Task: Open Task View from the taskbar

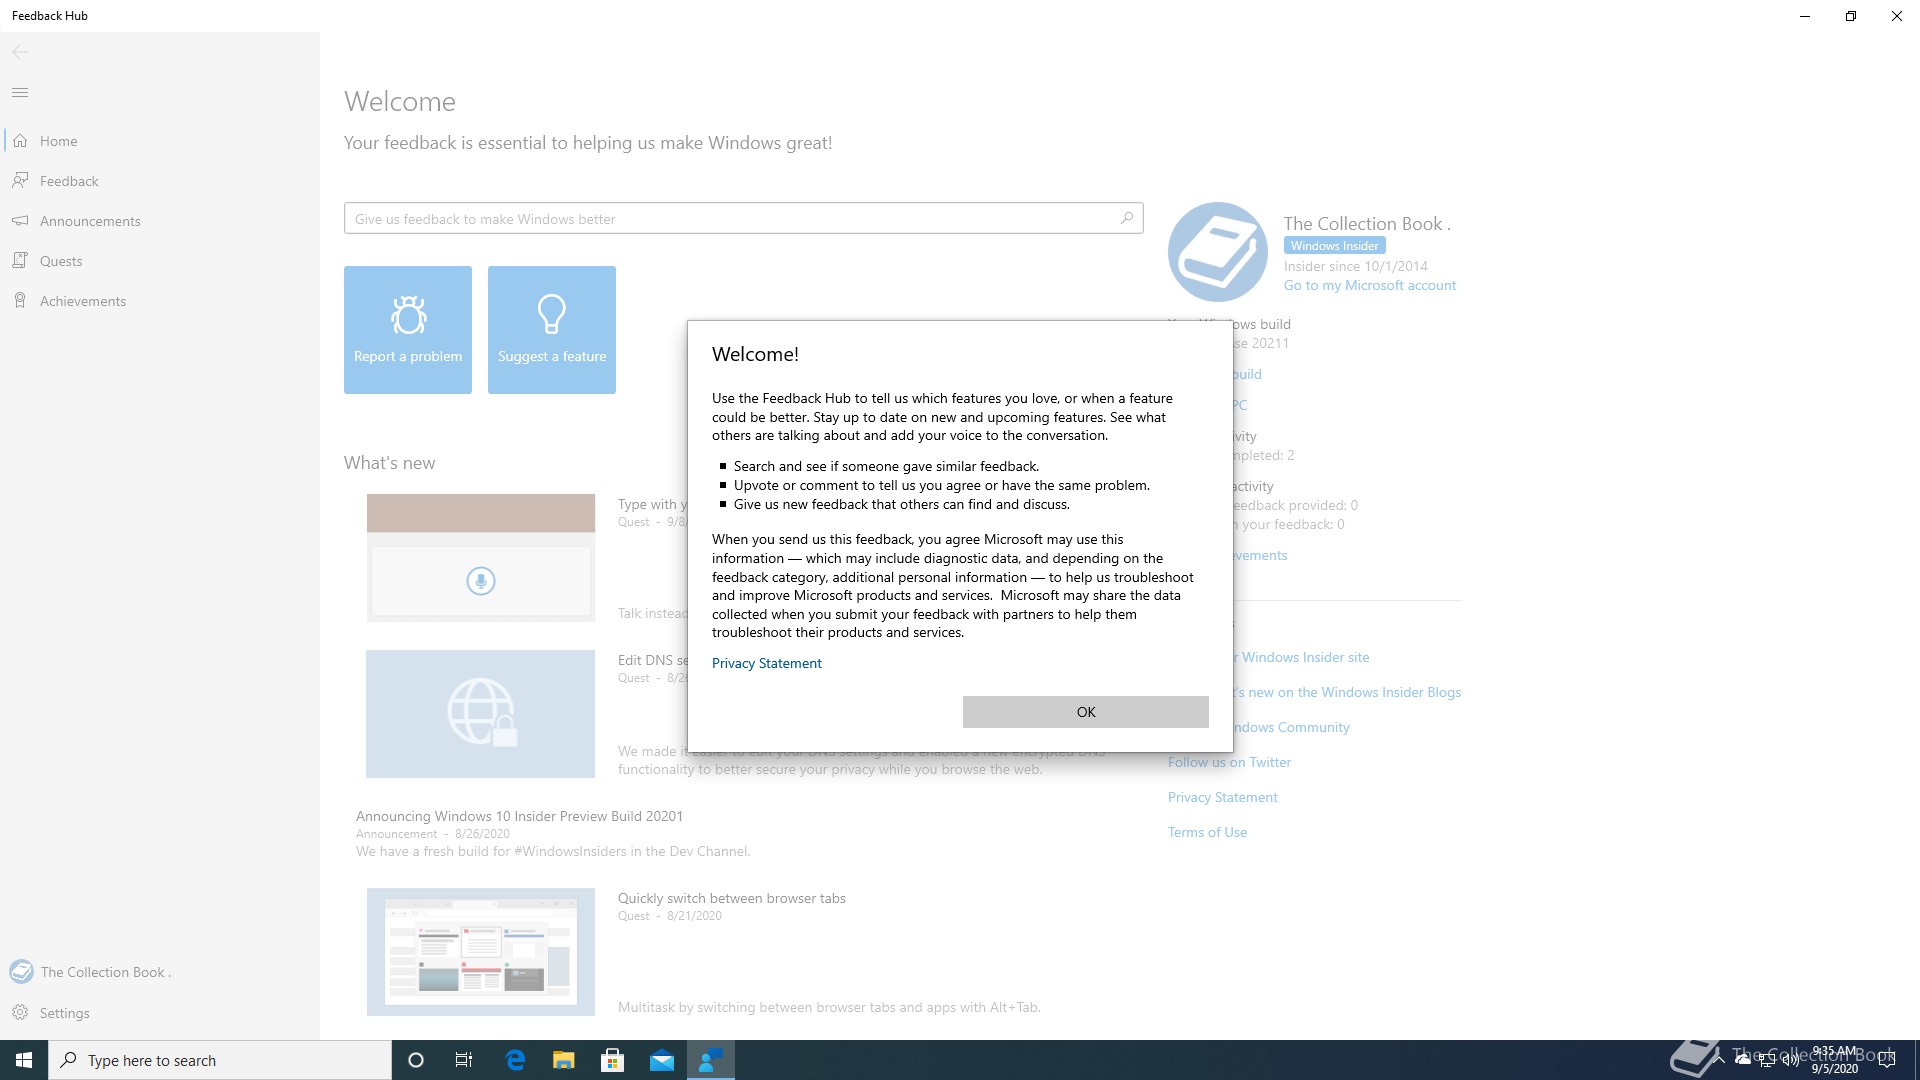Action: [x=464, y=1060]
